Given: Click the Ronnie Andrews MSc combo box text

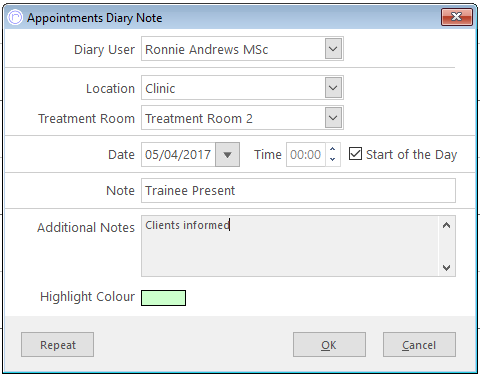Looking at the screenshot, I should (207, 49).
